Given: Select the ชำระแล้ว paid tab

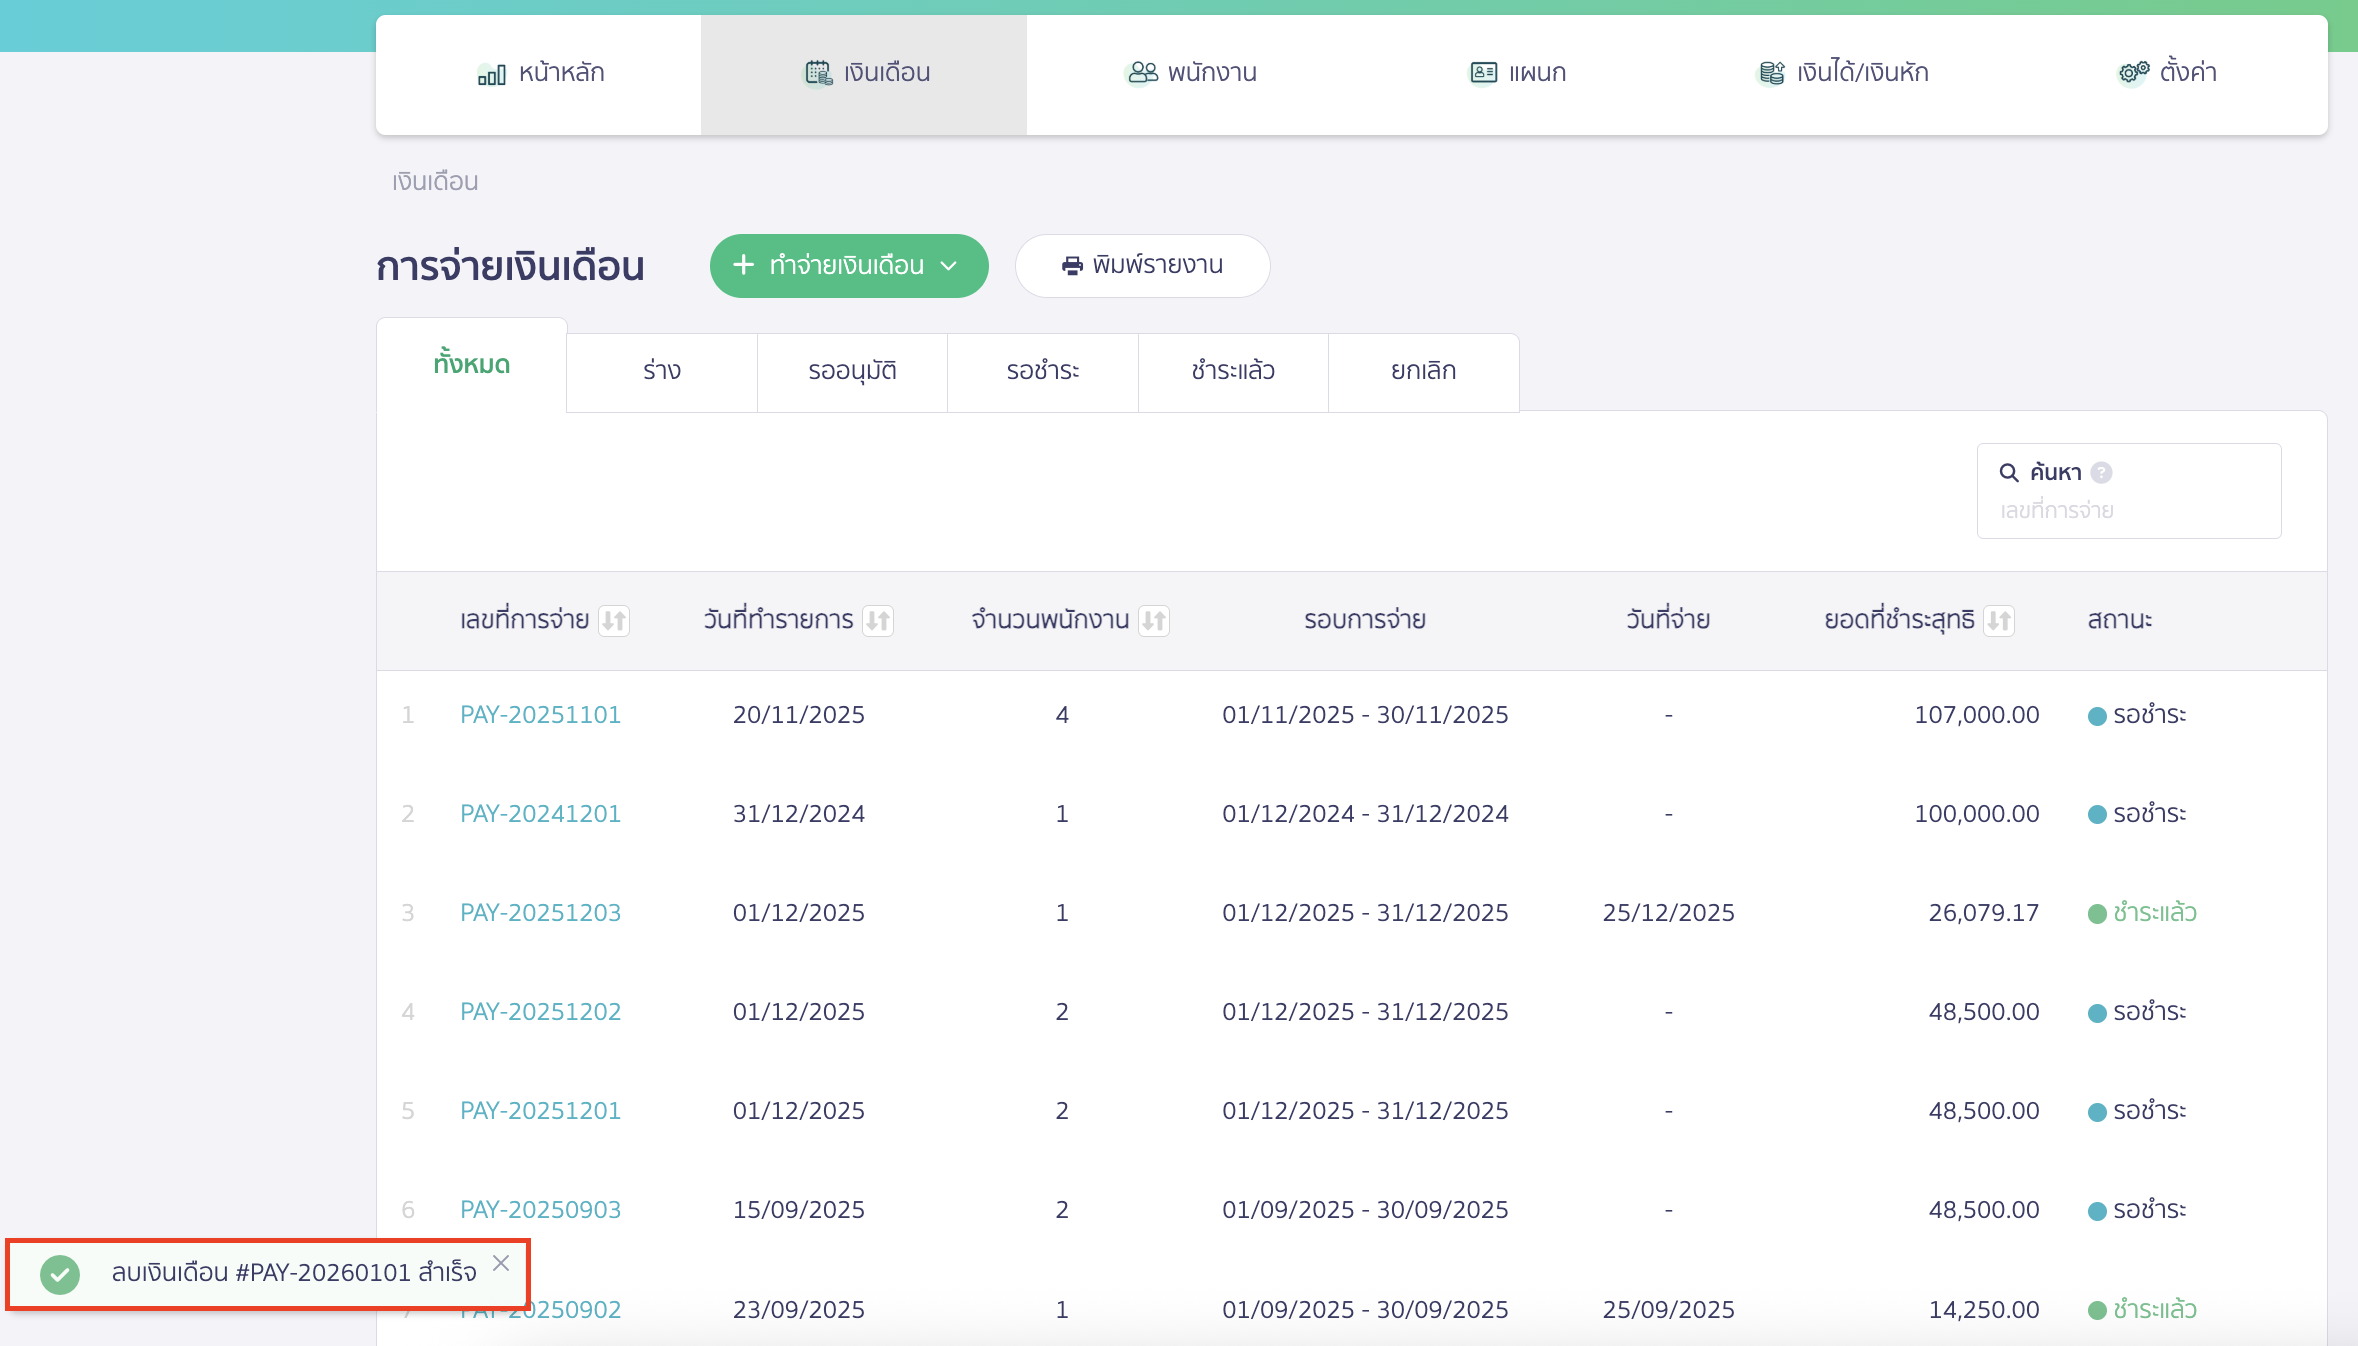Looking at the screenshot, I should click(1232, 371).
